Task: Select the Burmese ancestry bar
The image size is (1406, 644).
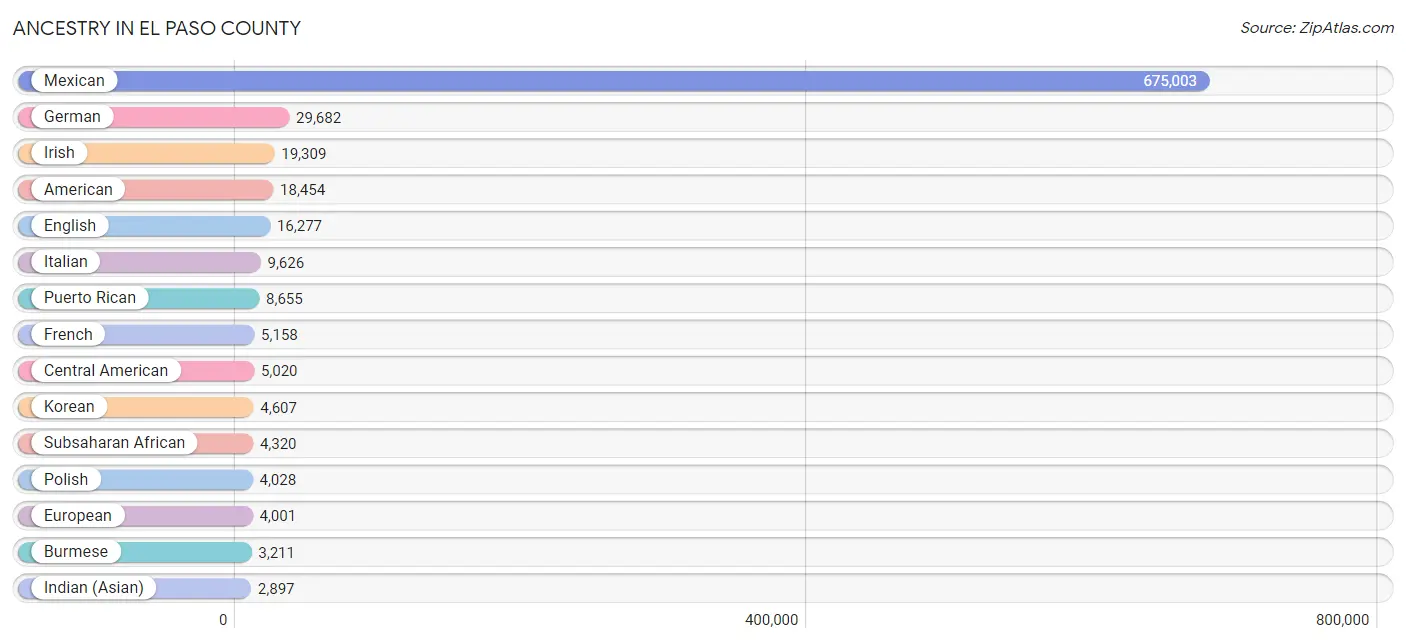Action: point(134,552)
